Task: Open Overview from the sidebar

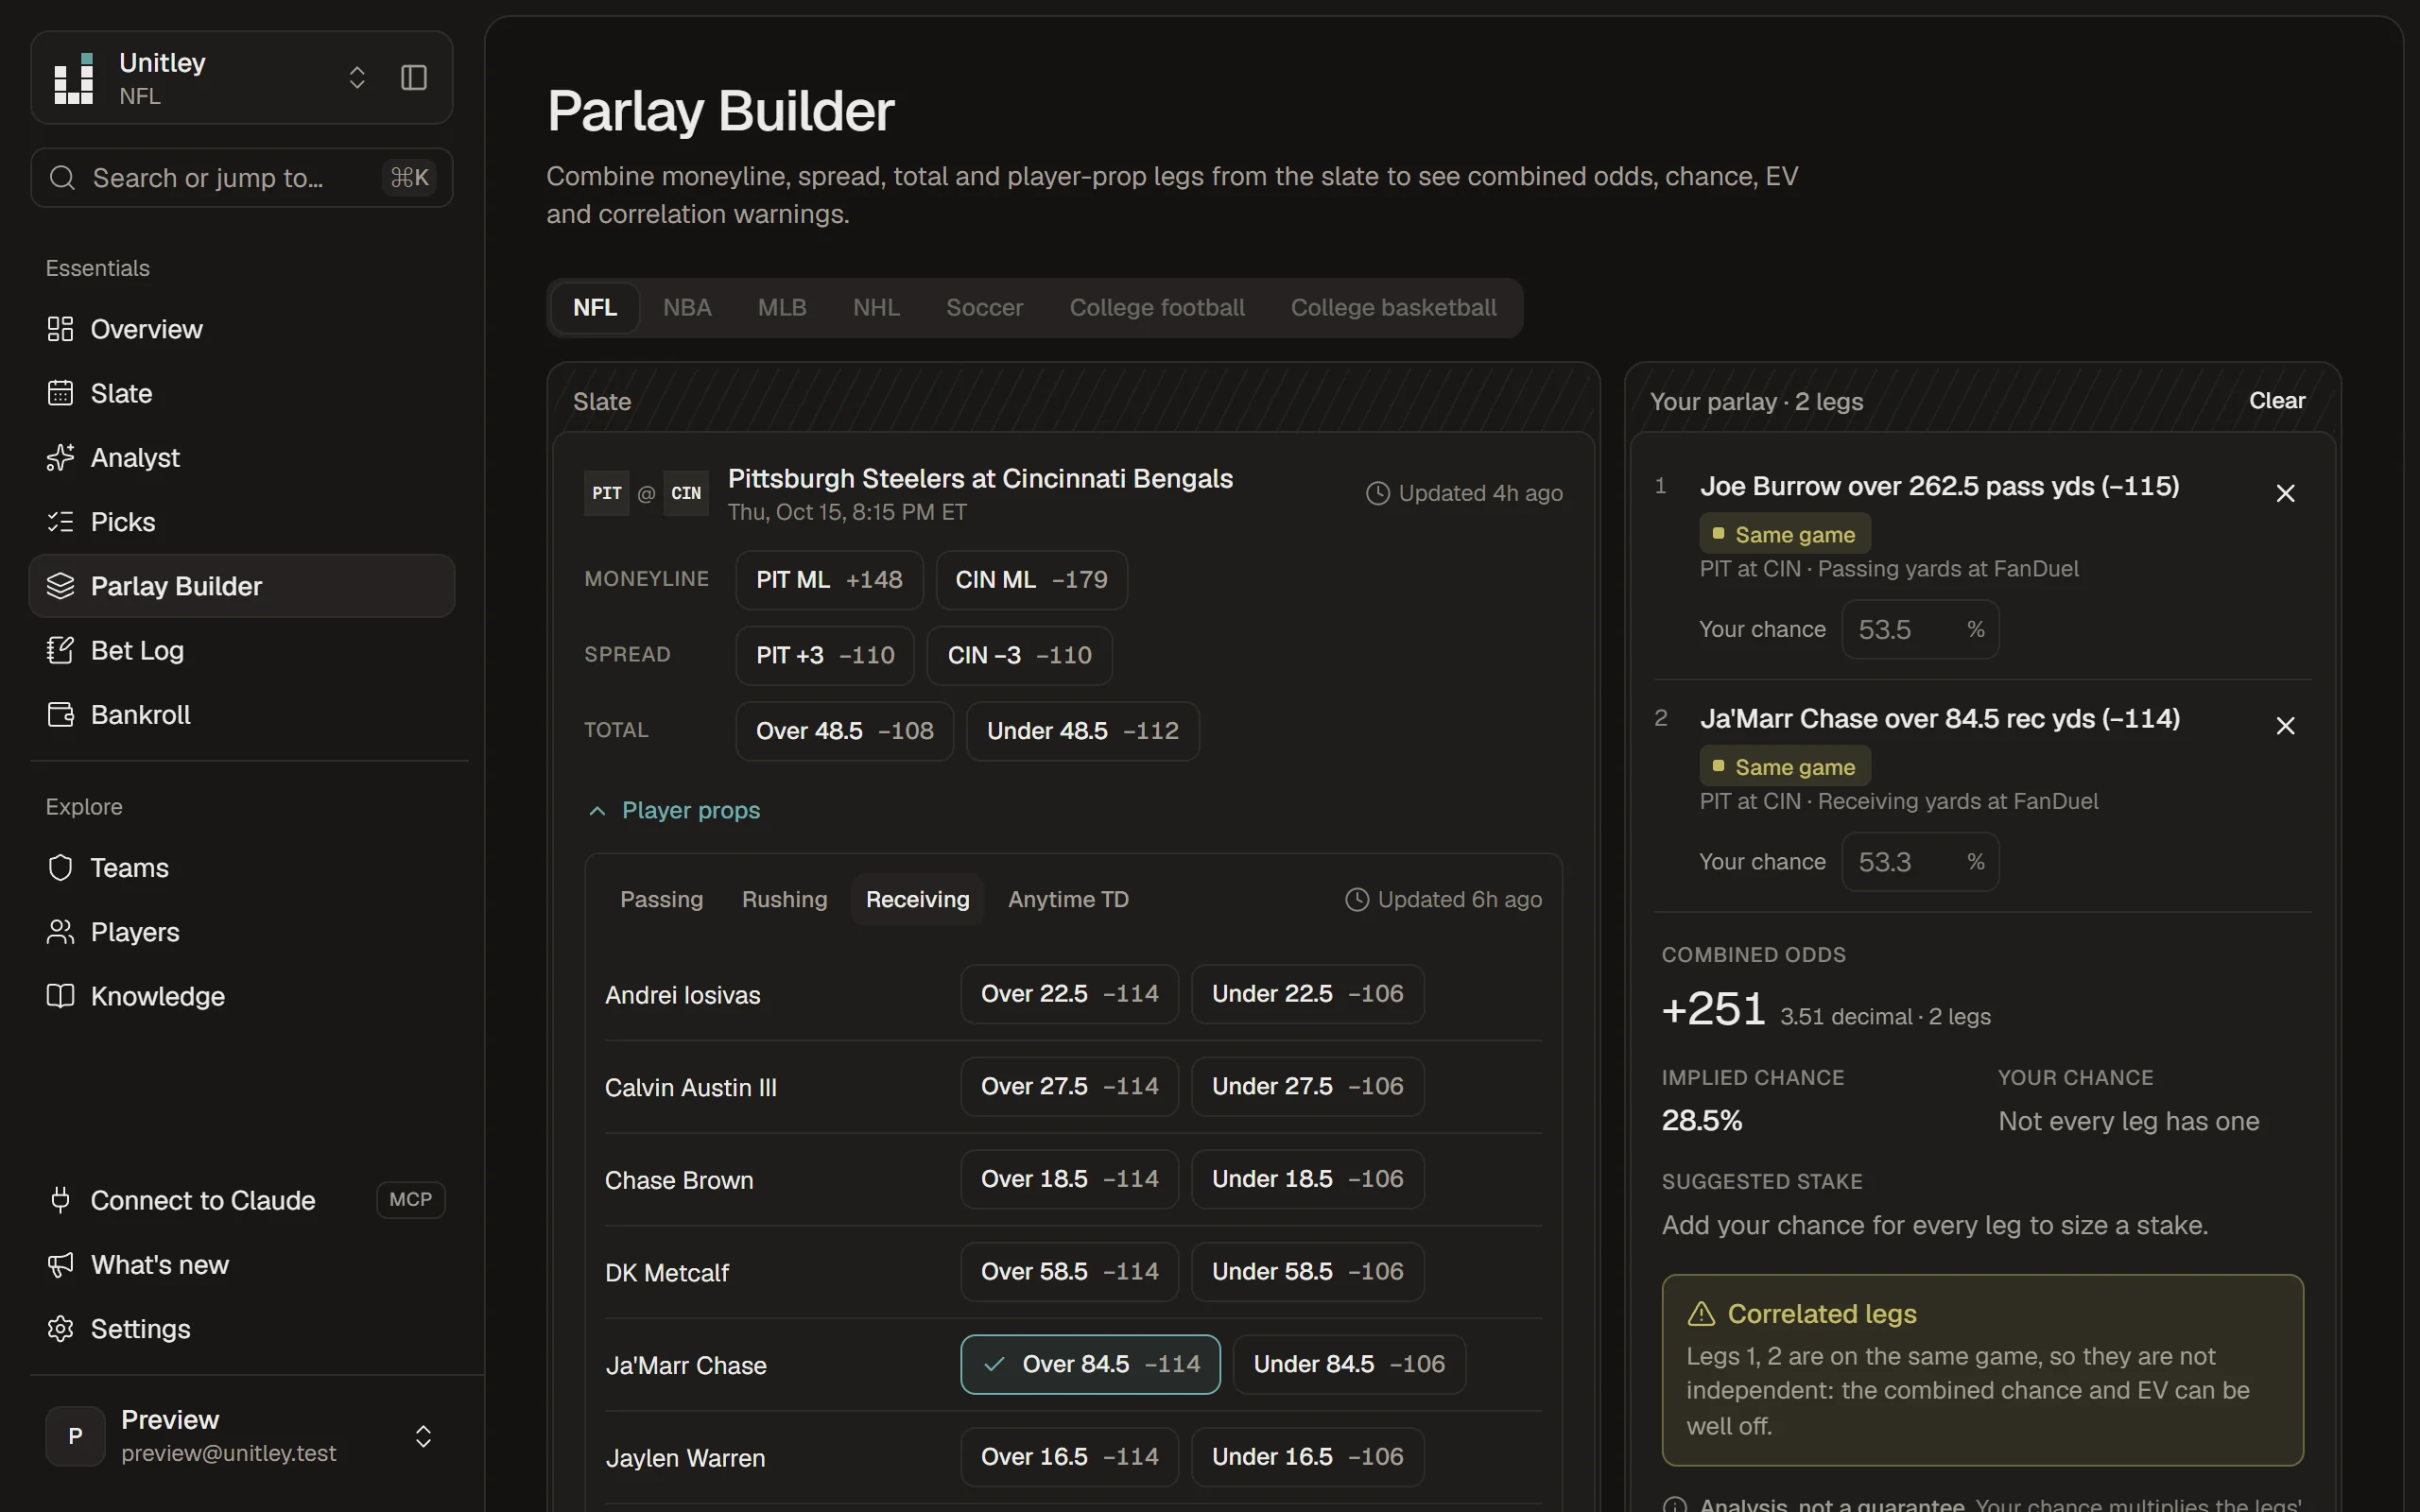Action: [x=242, y=329]
